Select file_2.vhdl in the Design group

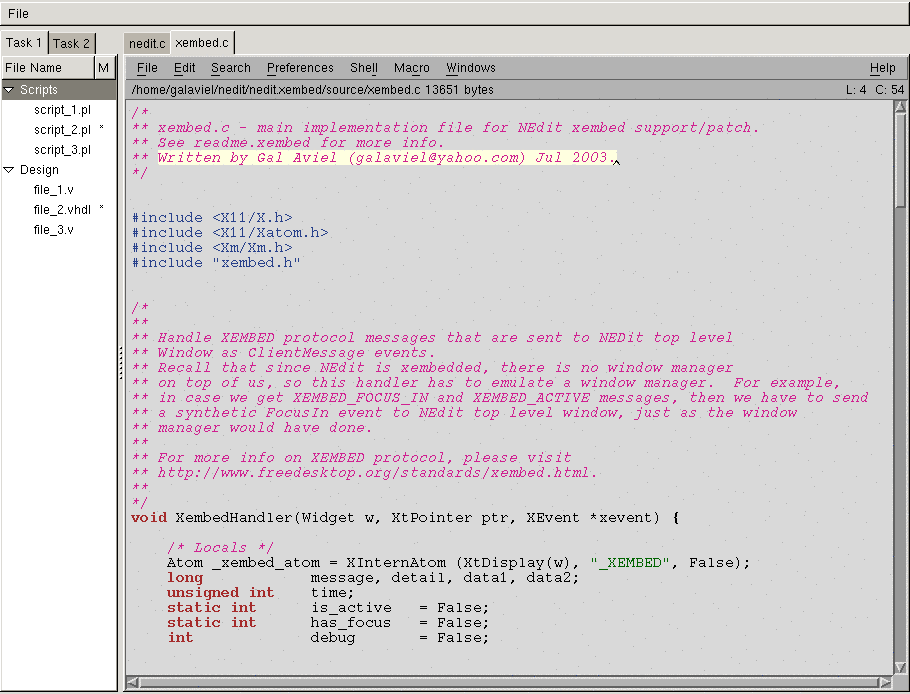tap(62, 210)
